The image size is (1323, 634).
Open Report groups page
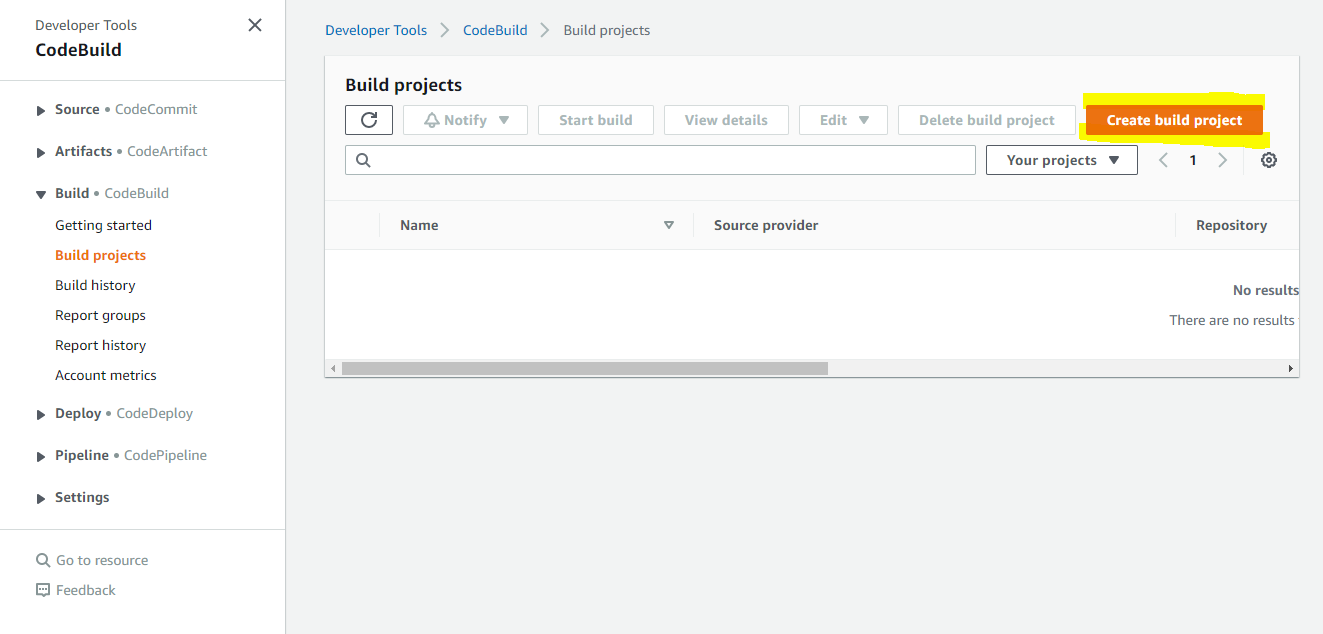[100, 315]
